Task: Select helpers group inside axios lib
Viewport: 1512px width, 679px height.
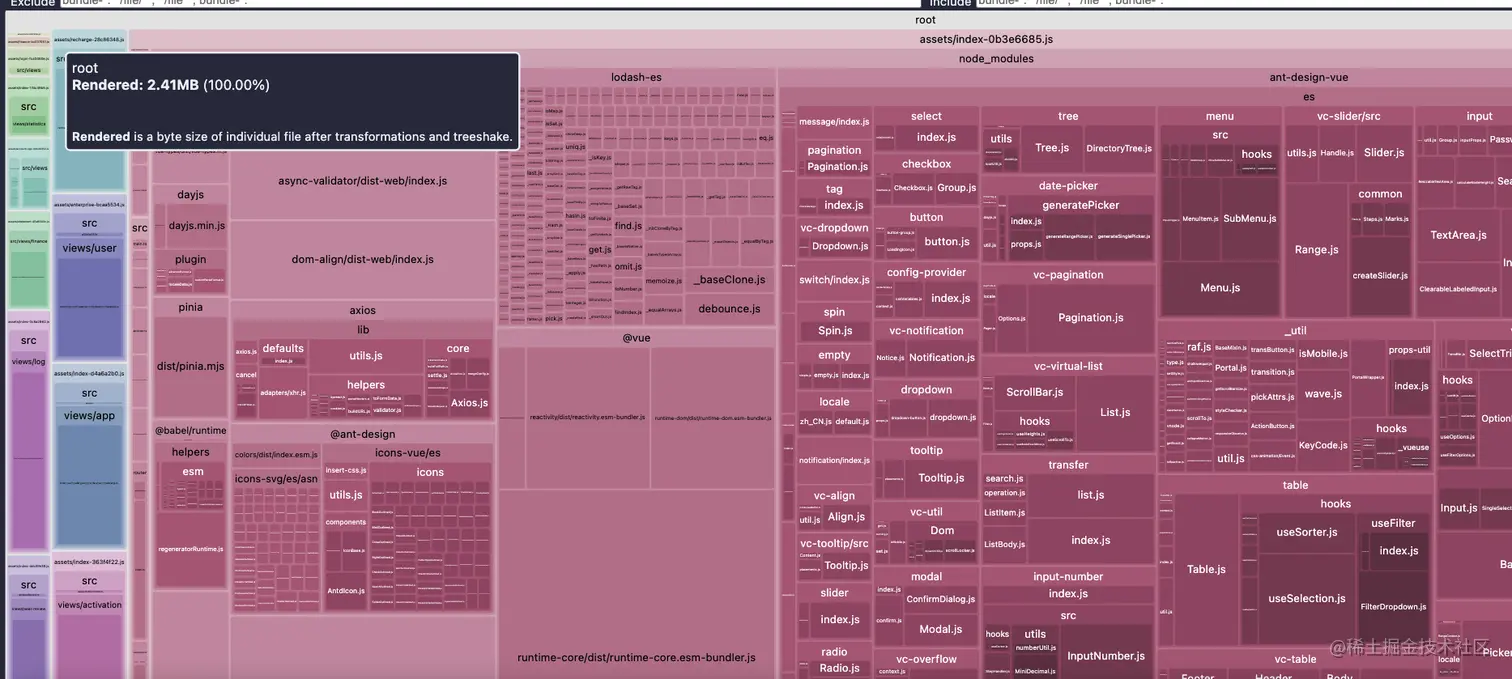Action: [x=366, y=384]
